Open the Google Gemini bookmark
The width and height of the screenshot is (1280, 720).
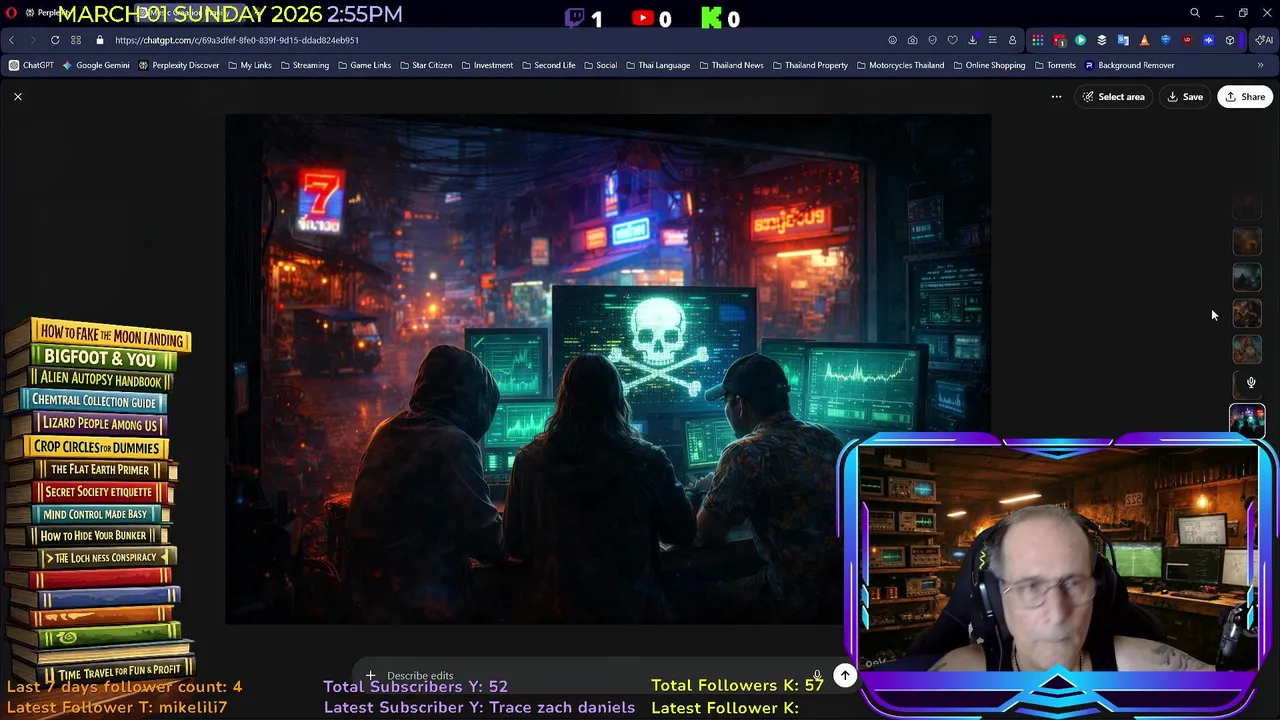[96, 65]
